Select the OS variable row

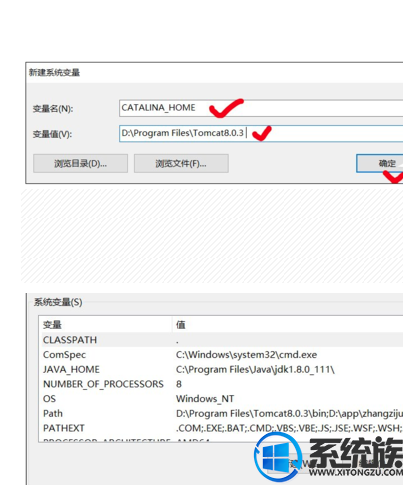(x=221, y=399)
